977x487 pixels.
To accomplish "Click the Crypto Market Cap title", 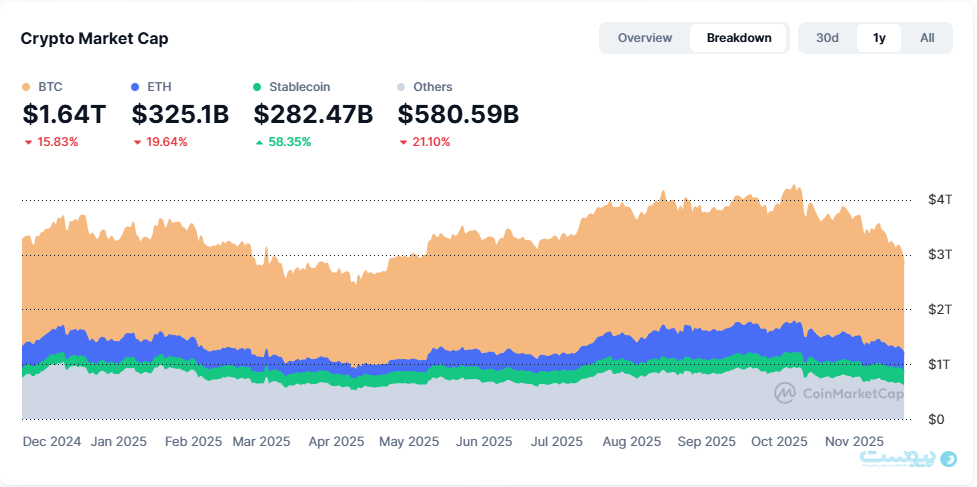I will pyautogui.click(x=95, y=38).
